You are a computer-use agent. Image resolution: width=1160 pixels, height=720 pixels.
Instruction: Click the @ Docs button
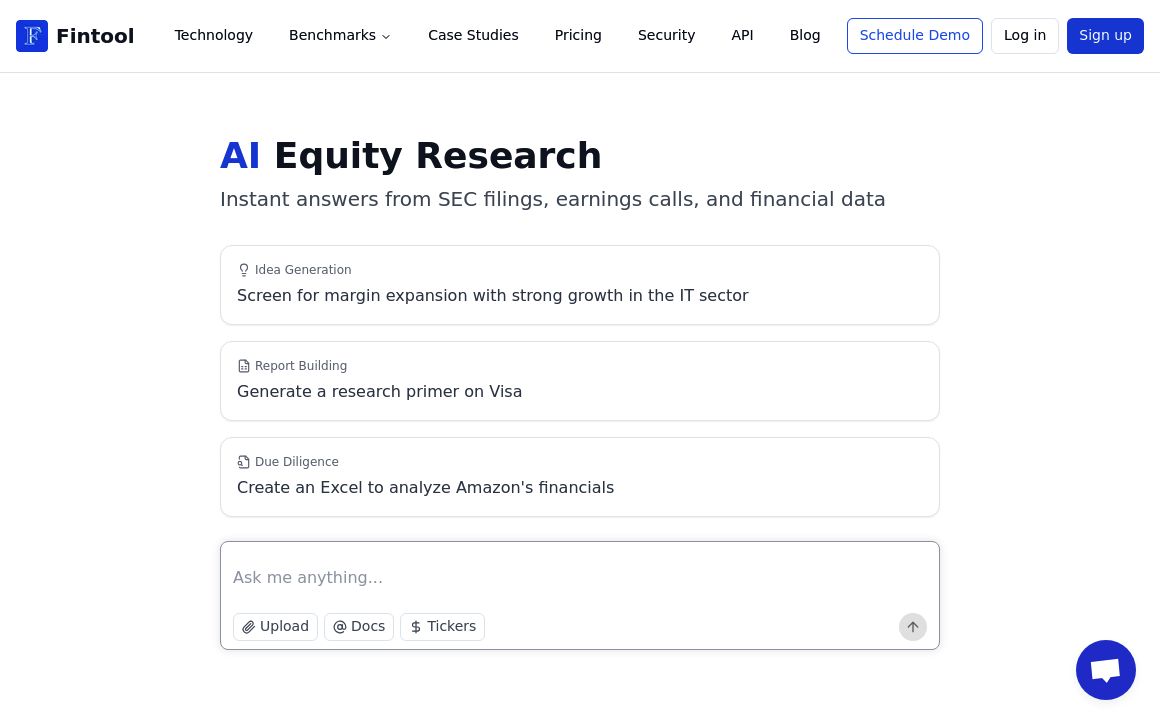click(x=359, y=627)
